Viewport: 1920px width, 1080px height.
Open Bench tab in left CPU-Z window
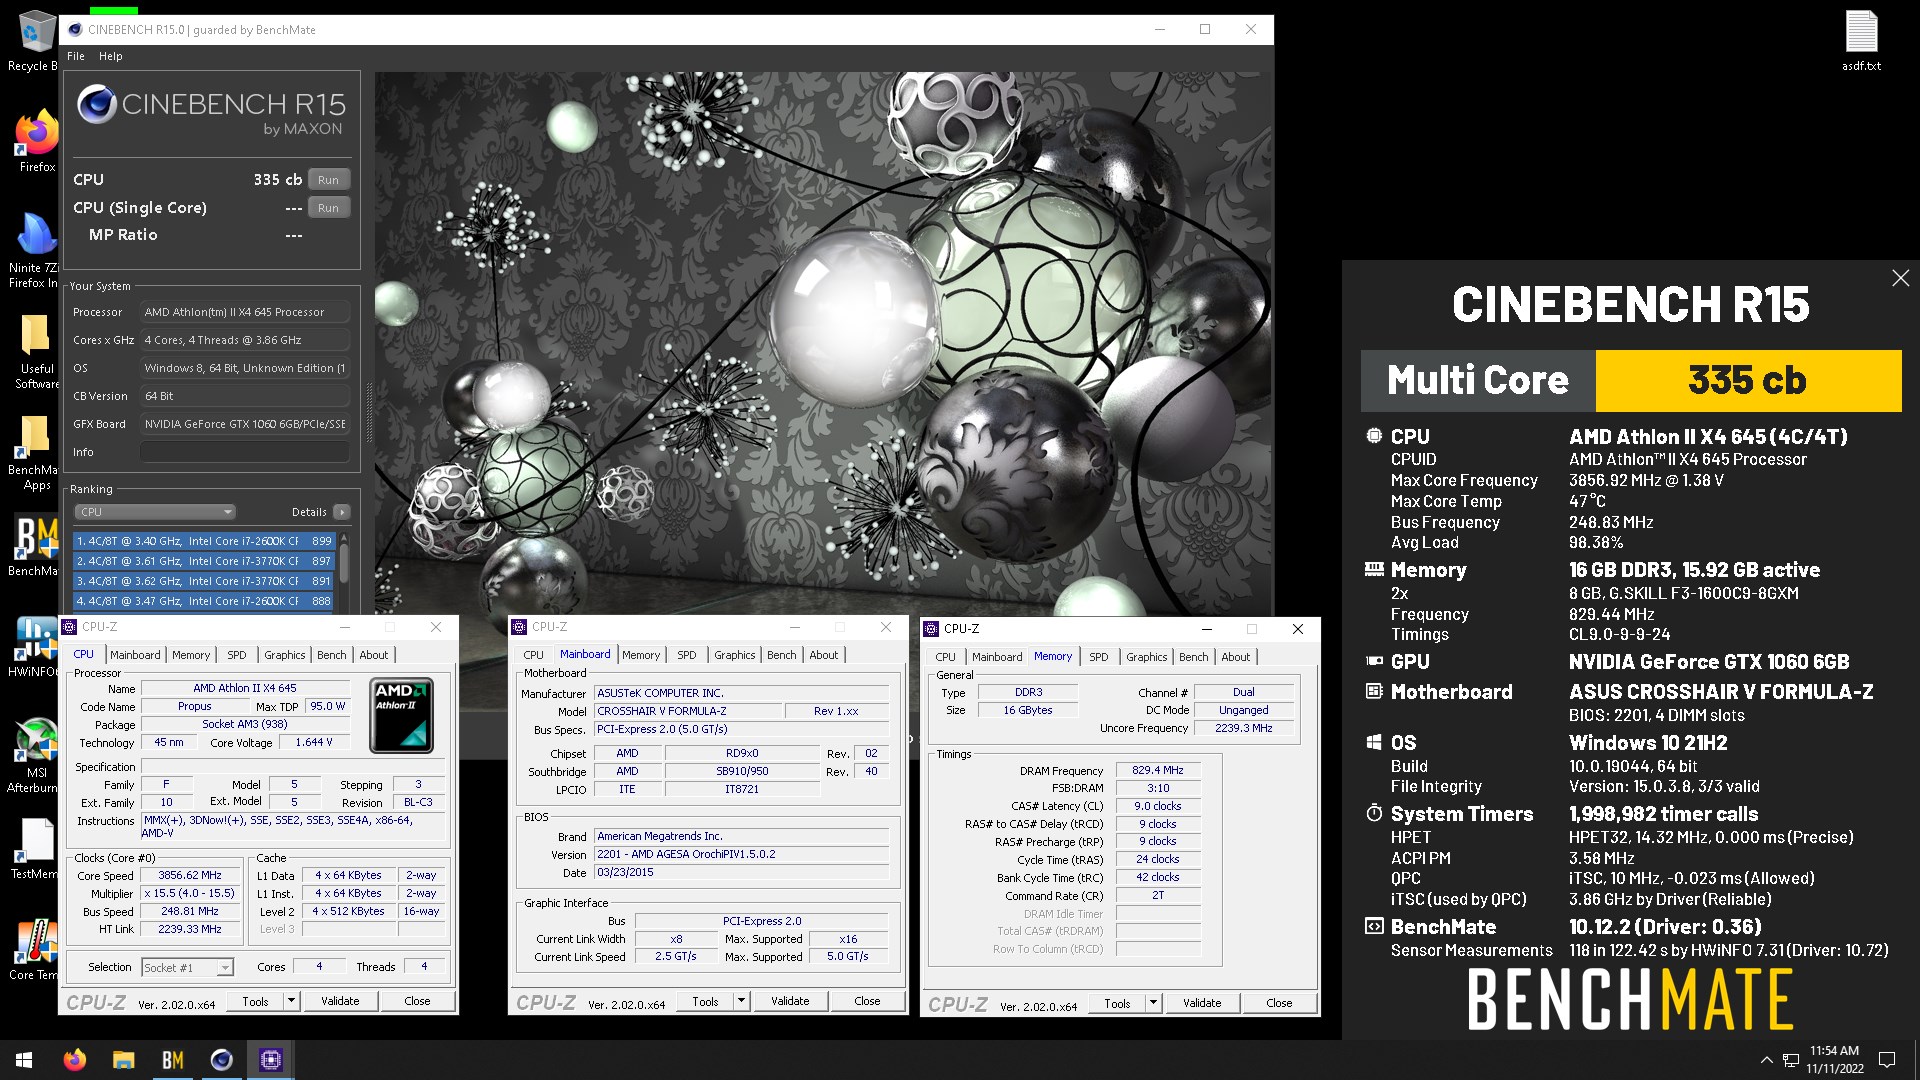point(332,655)
